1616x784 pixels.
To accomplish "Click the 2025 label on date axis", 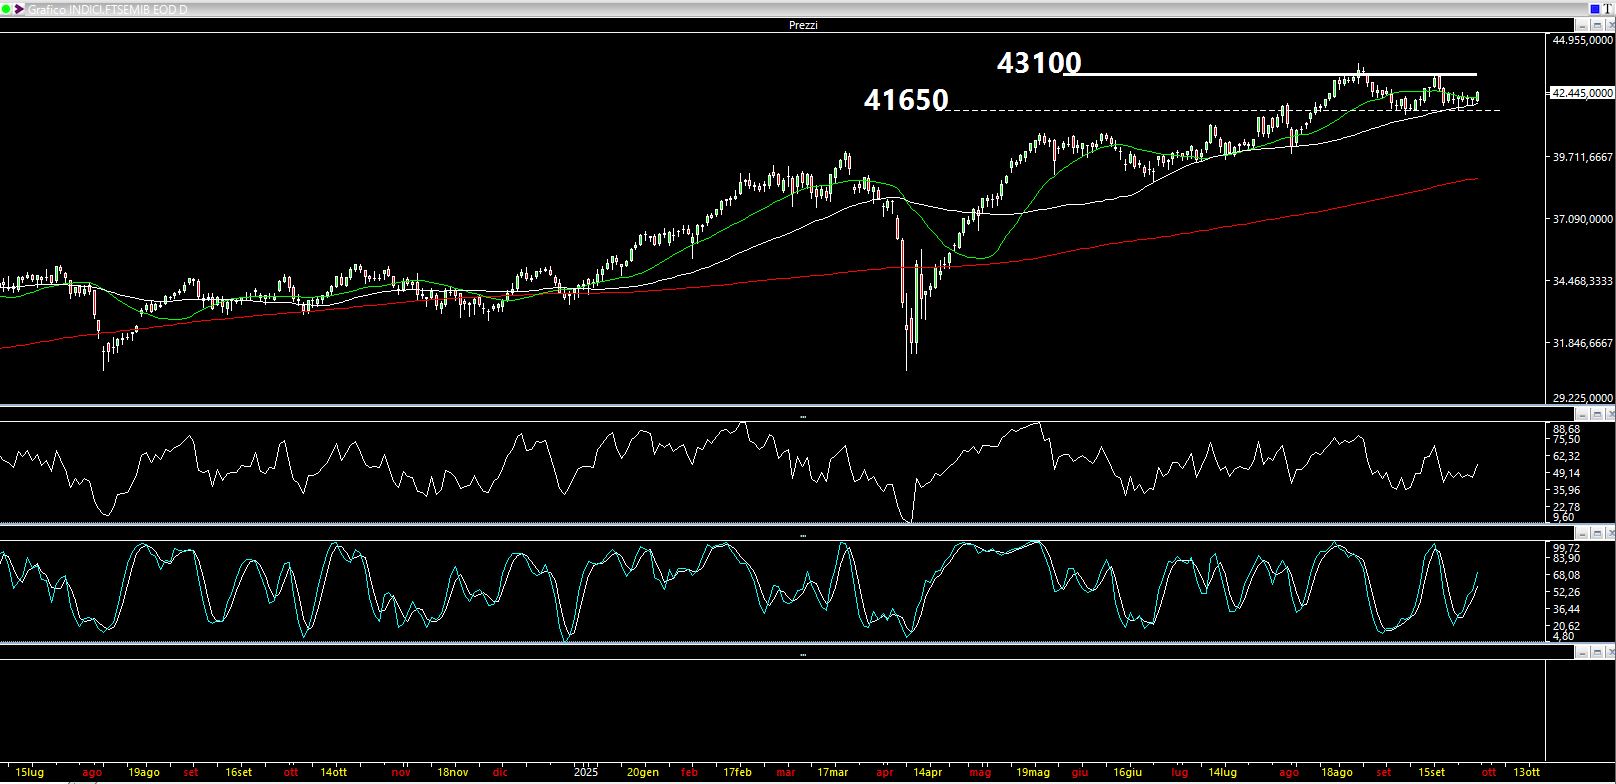I will [586, 772].
